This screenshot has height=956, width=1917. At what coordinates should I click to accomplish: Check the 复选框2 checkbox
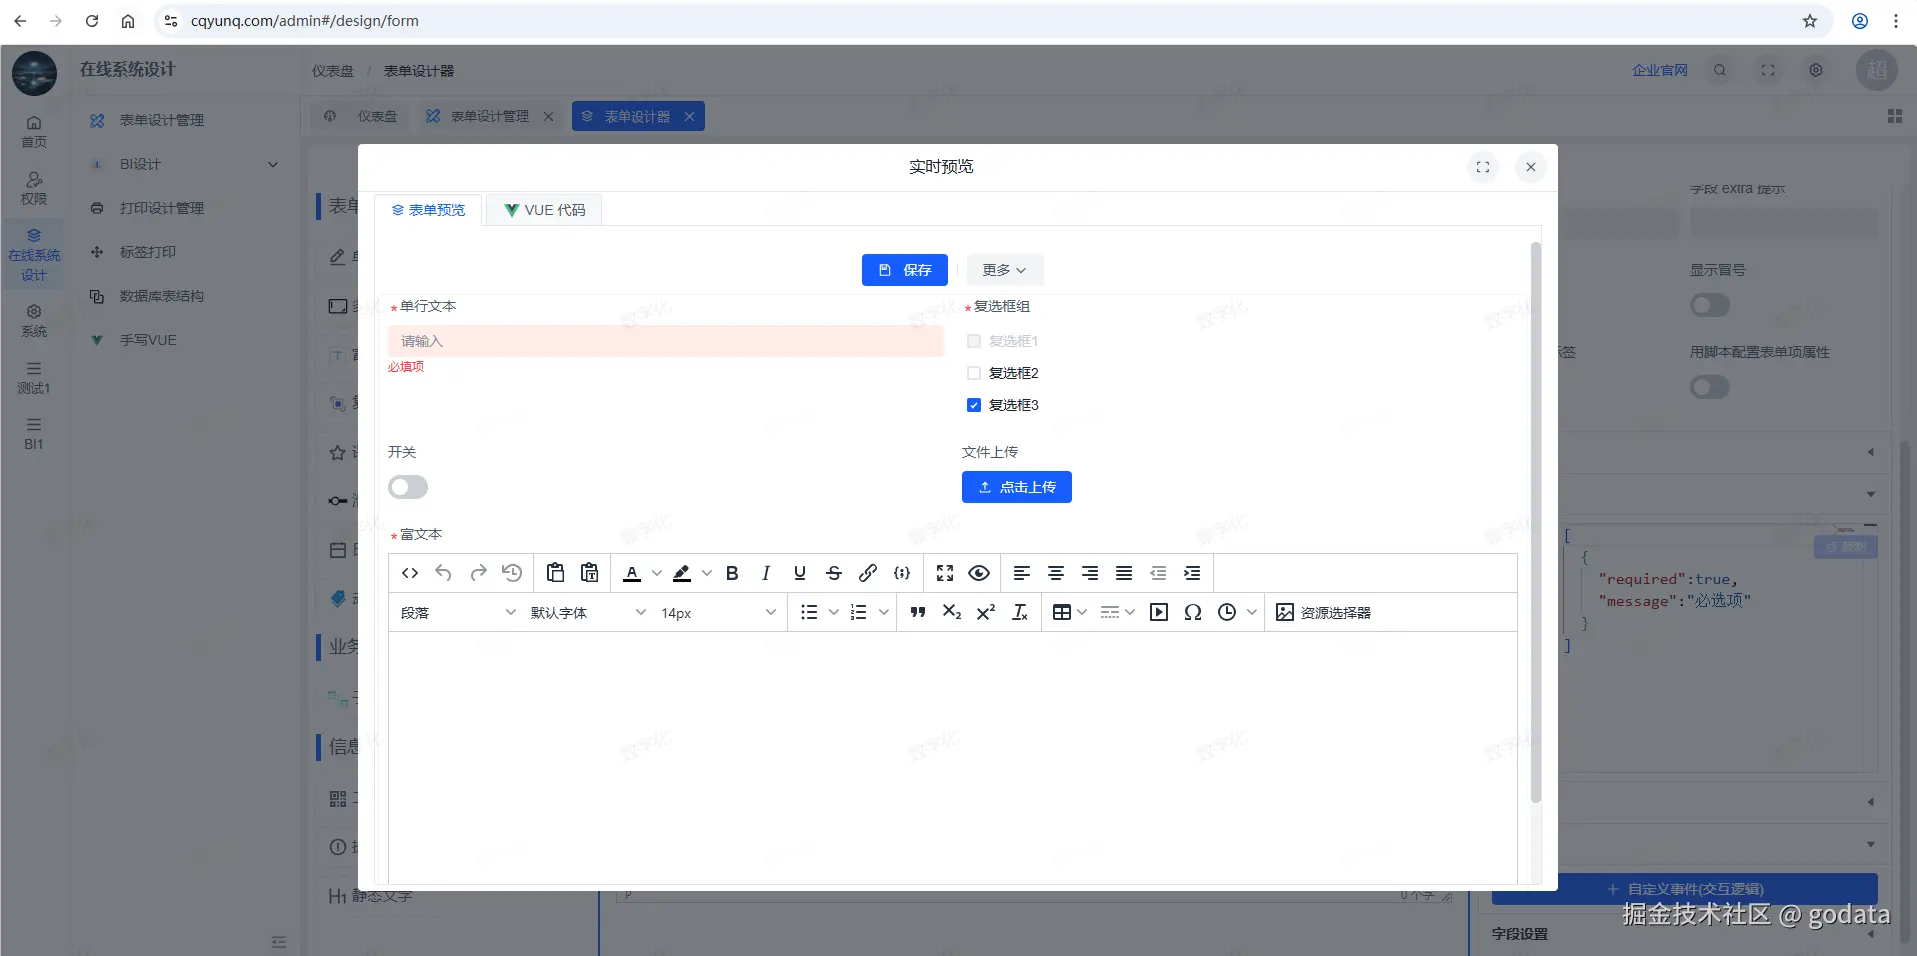pos(974,373)
